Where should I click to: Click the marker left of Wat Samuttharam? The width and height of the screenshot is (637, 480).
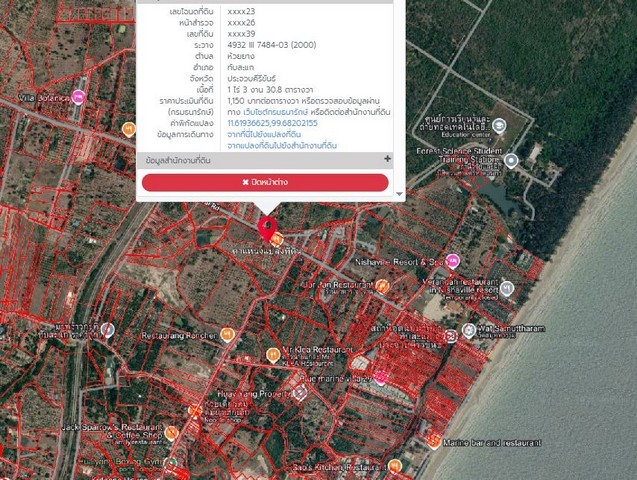click(450, 336)
